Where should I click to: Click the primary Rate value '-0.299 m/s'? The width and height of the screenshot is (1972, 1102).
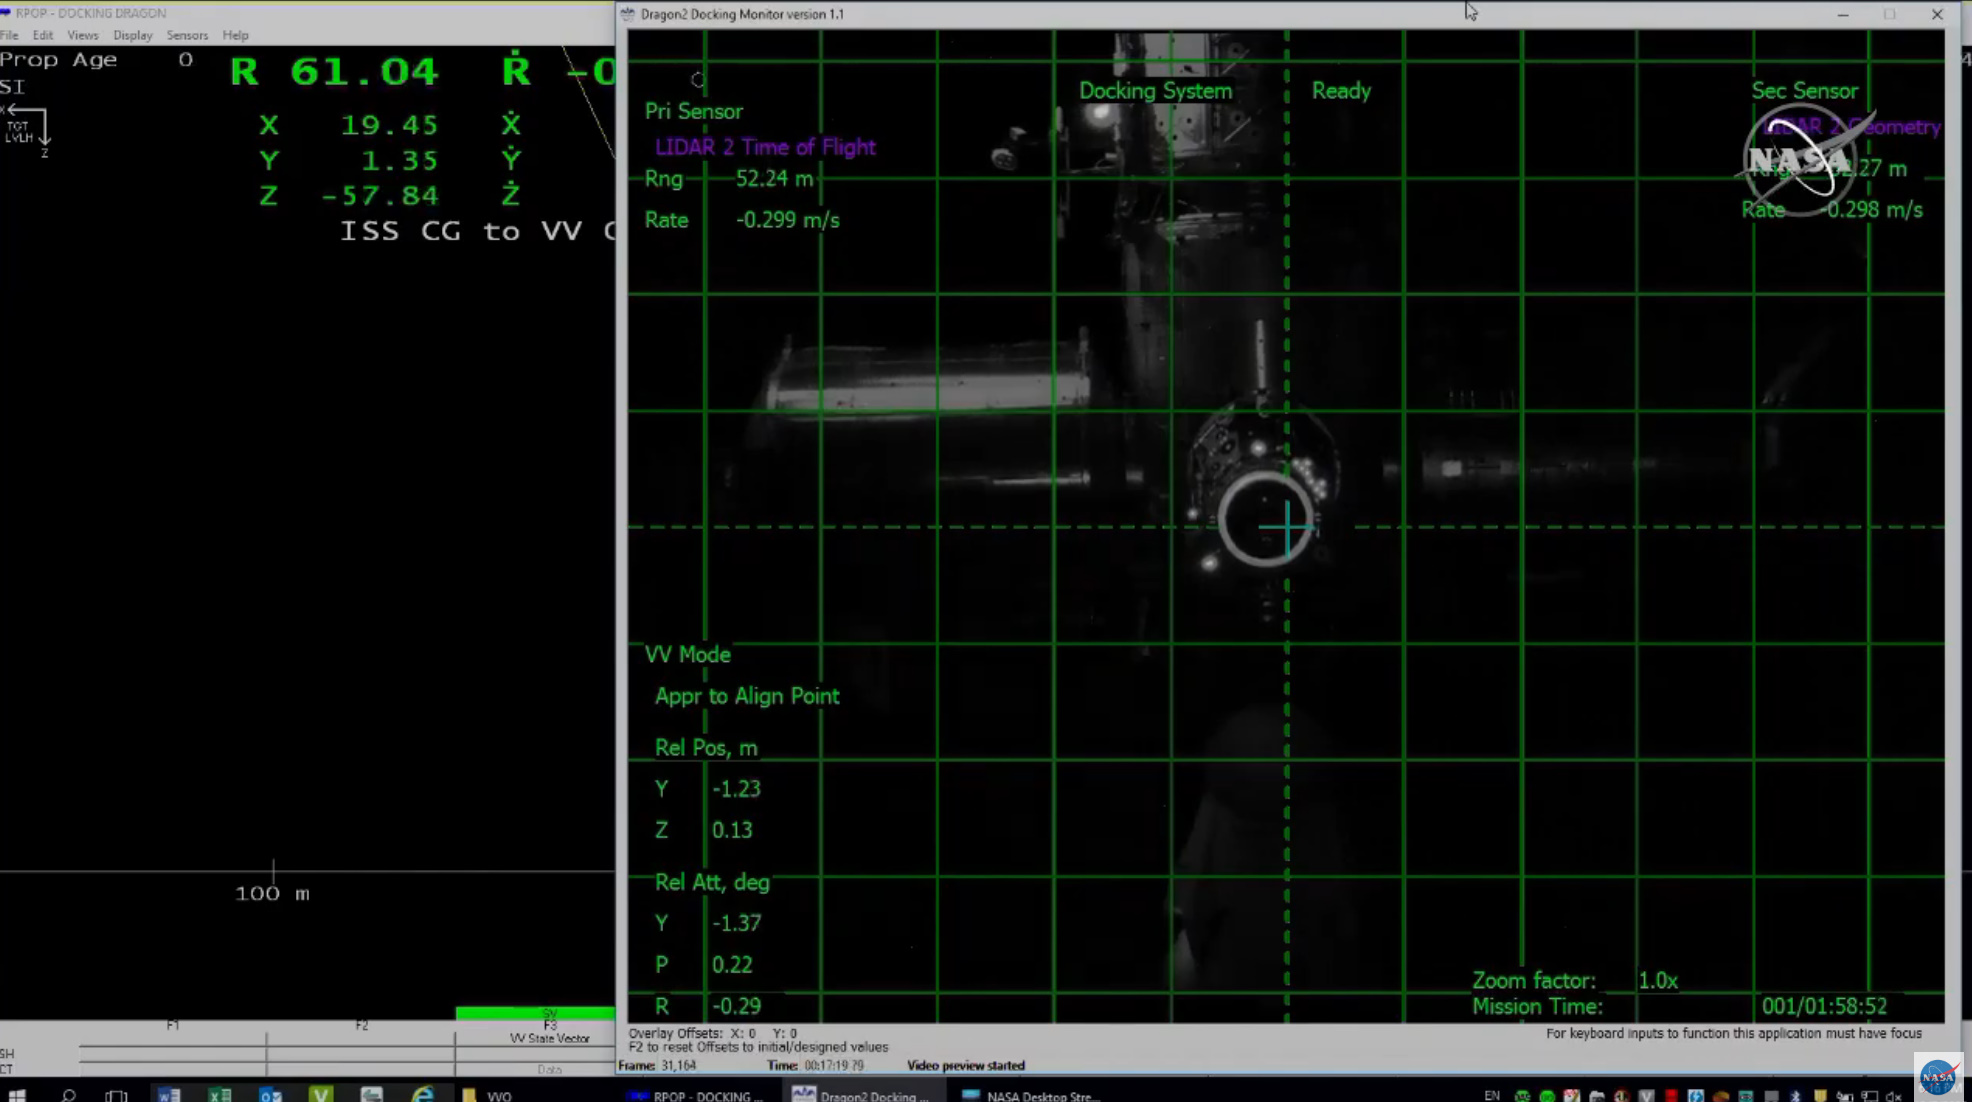787,220
